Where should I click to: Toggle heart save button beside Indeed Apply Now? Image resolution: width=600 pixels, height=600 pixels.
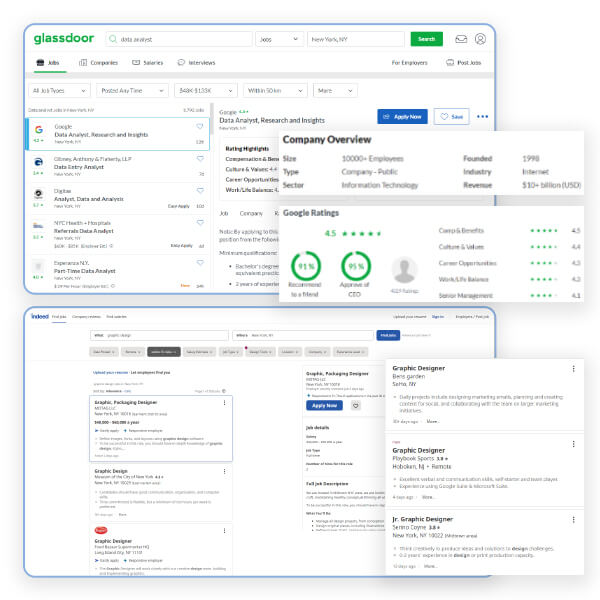pyautogui.click(x=356, y=406)
